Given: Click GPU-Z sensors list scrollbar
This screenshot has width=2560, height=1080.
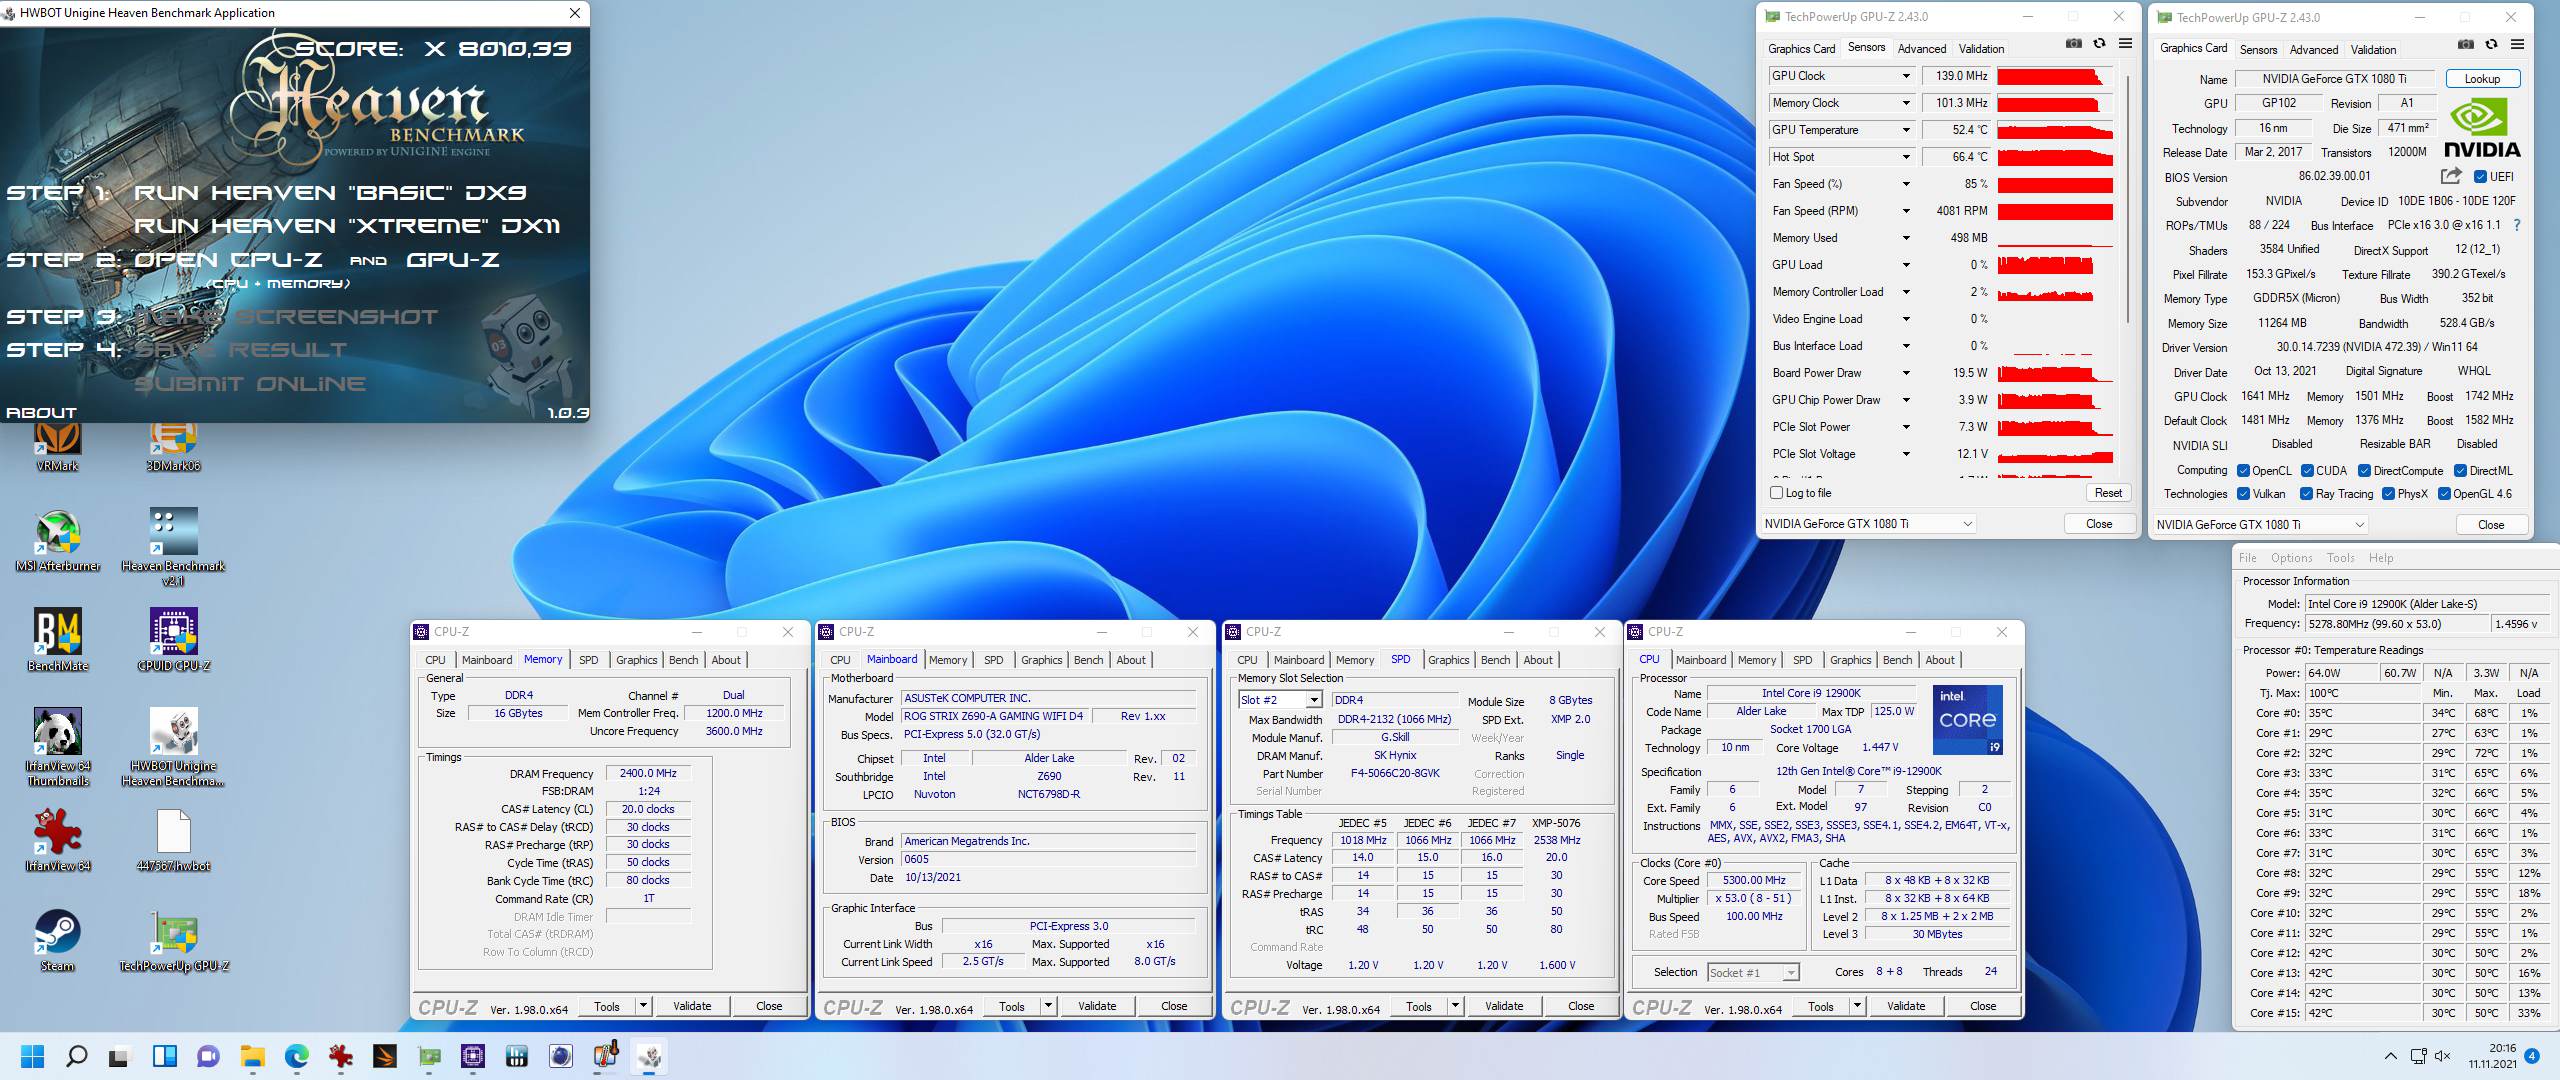Looking at the screenshot, I should point(2127,200).
